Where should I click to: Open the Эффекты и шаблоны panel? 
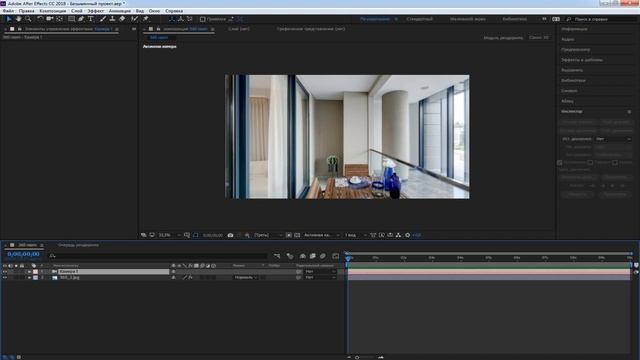tap(582, 60)
